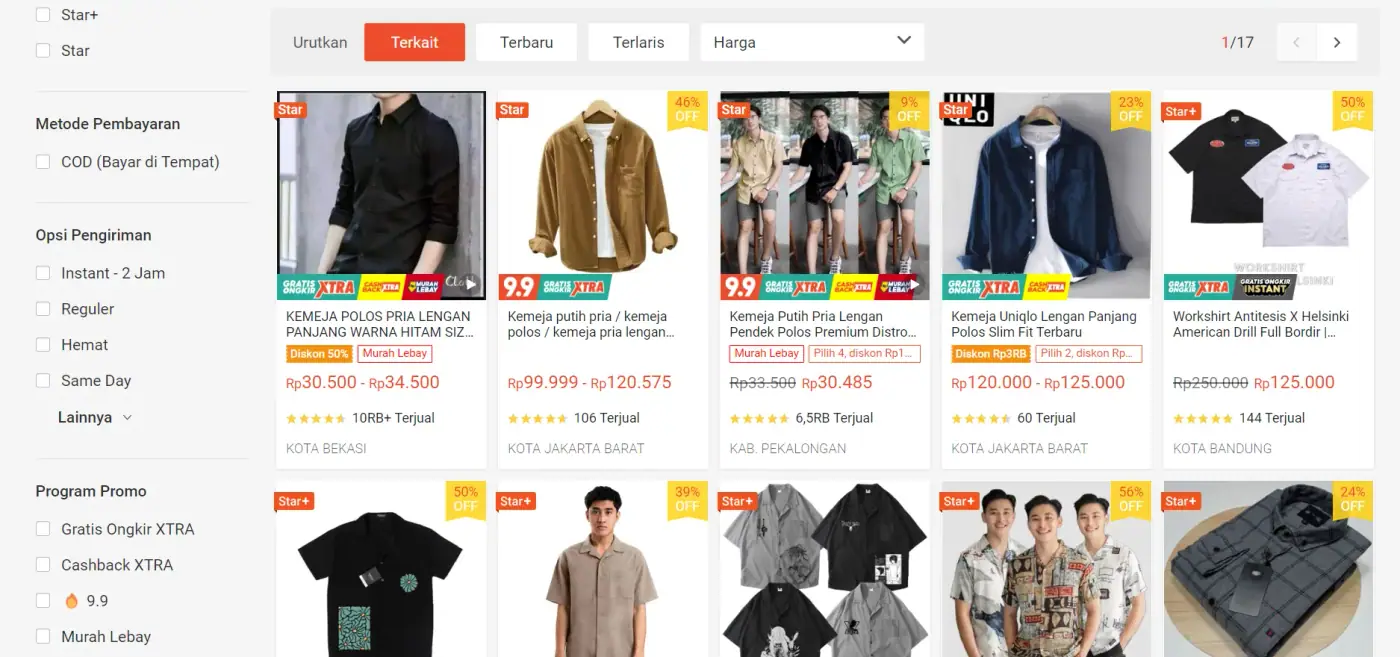This screenshot has width=1400, height=657.
Task: Click Murah Lebay banner on black KEMEJA POLOS card
Action: coord(424,287)
